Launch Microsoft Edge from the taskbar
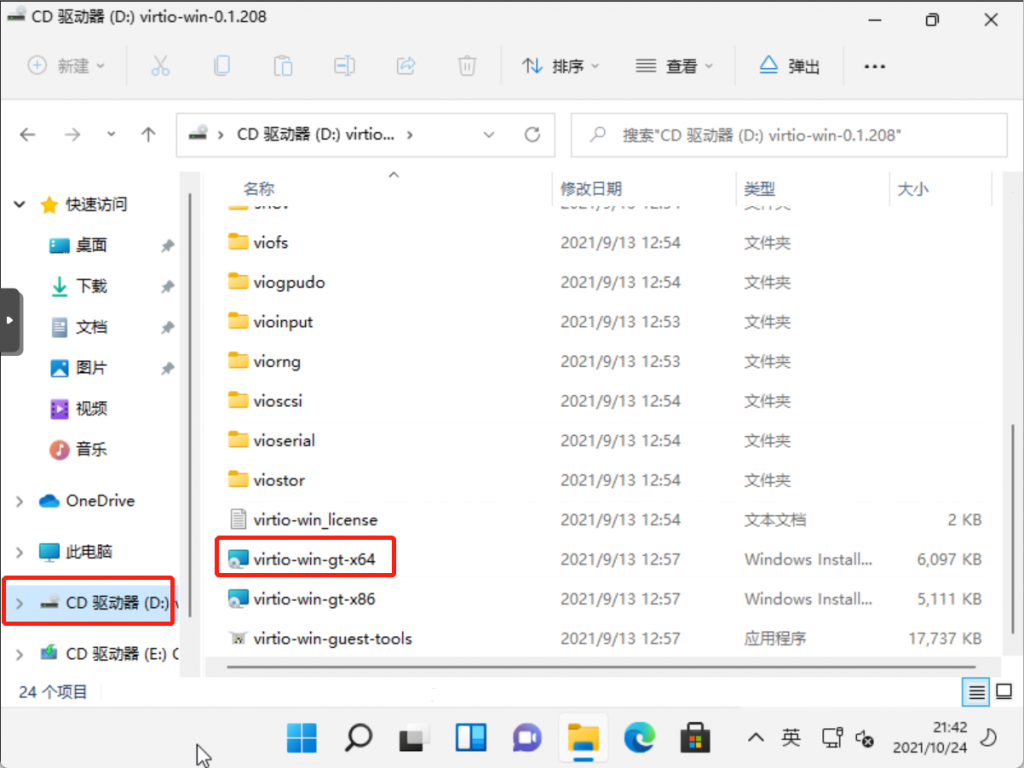This screenshot has height=768, width=1024. coord(639,737)
